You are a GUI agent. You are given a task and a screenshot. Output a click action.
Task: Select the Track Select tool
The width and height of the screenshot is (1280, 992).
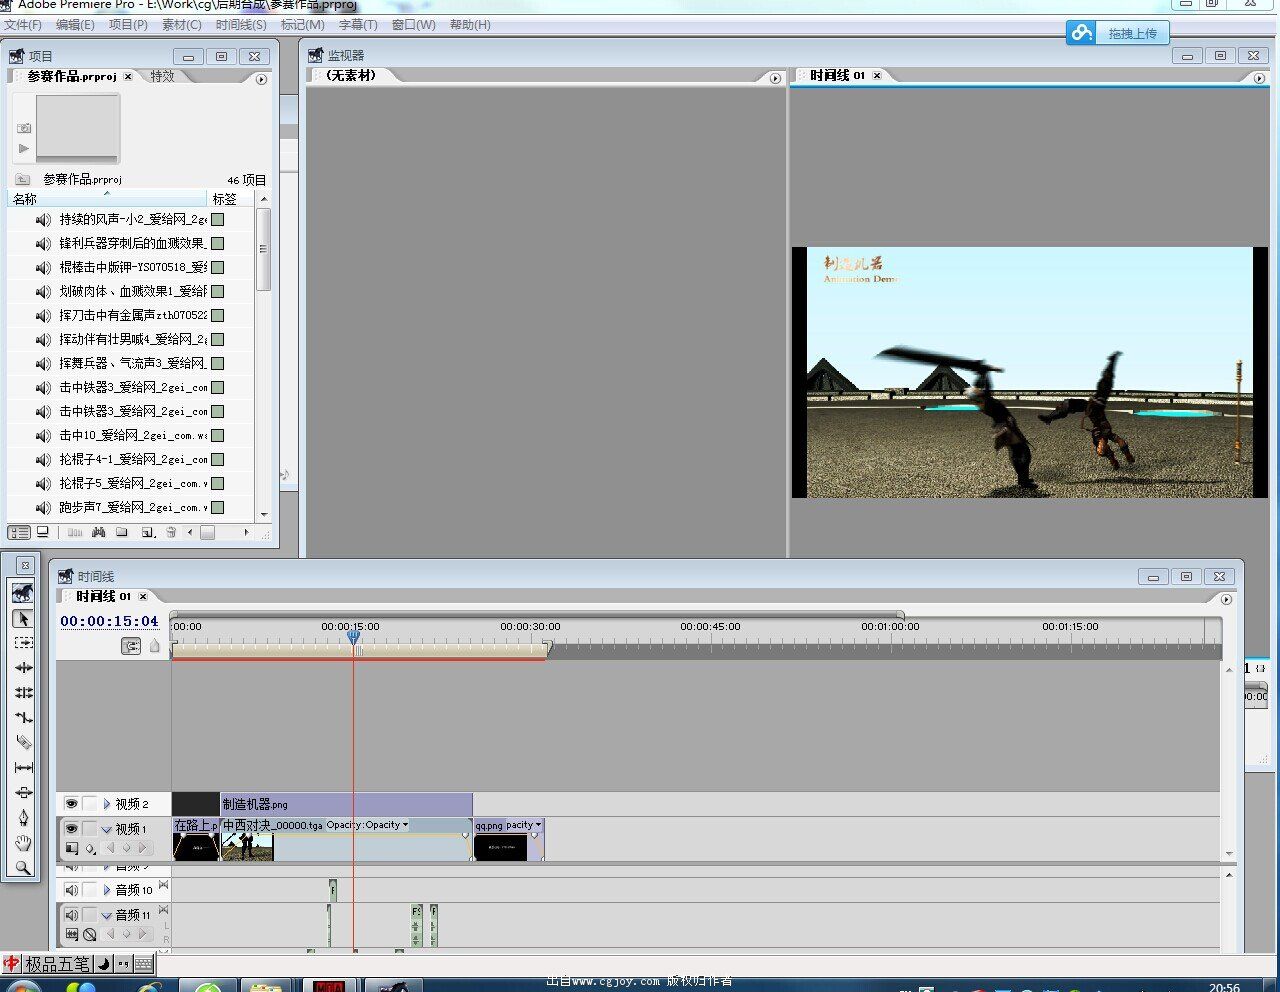[23, 643]
